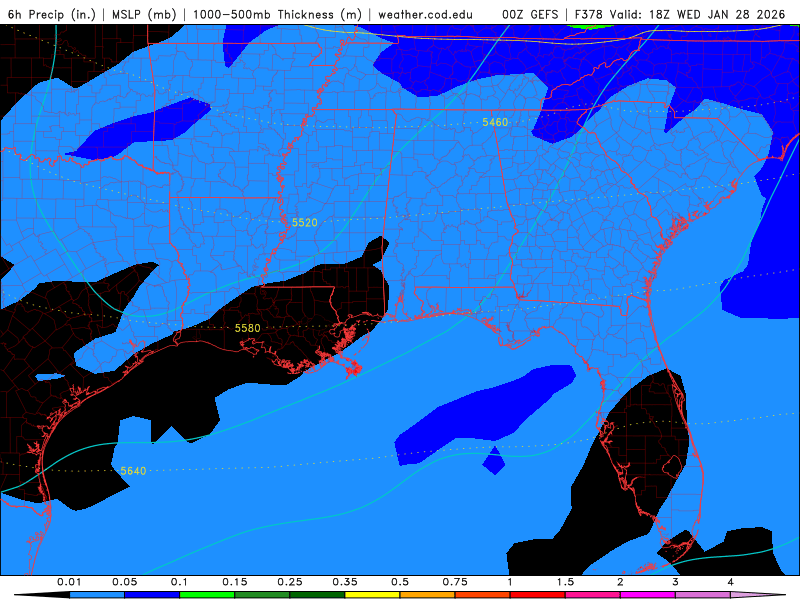Click the medium green 0.15–0.25 legend swatch

[x=262, y=595]
